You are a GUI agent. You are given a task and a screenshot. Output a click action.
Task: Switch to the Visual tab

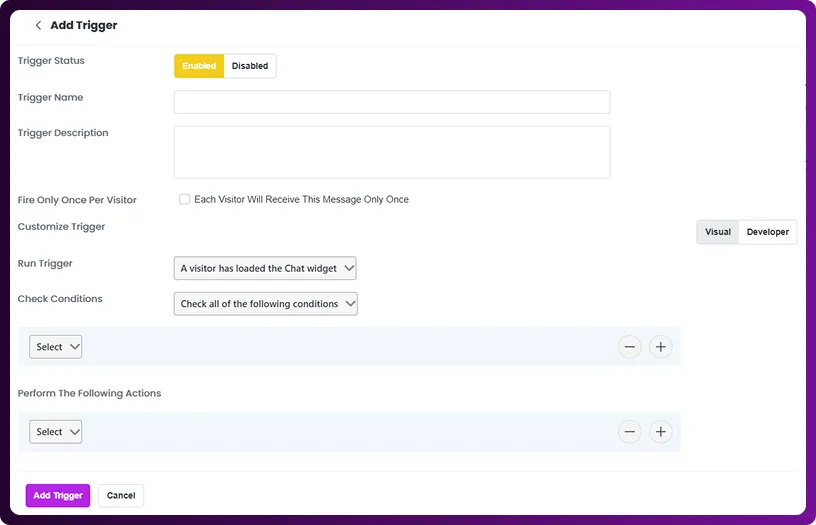coord(718,232)
